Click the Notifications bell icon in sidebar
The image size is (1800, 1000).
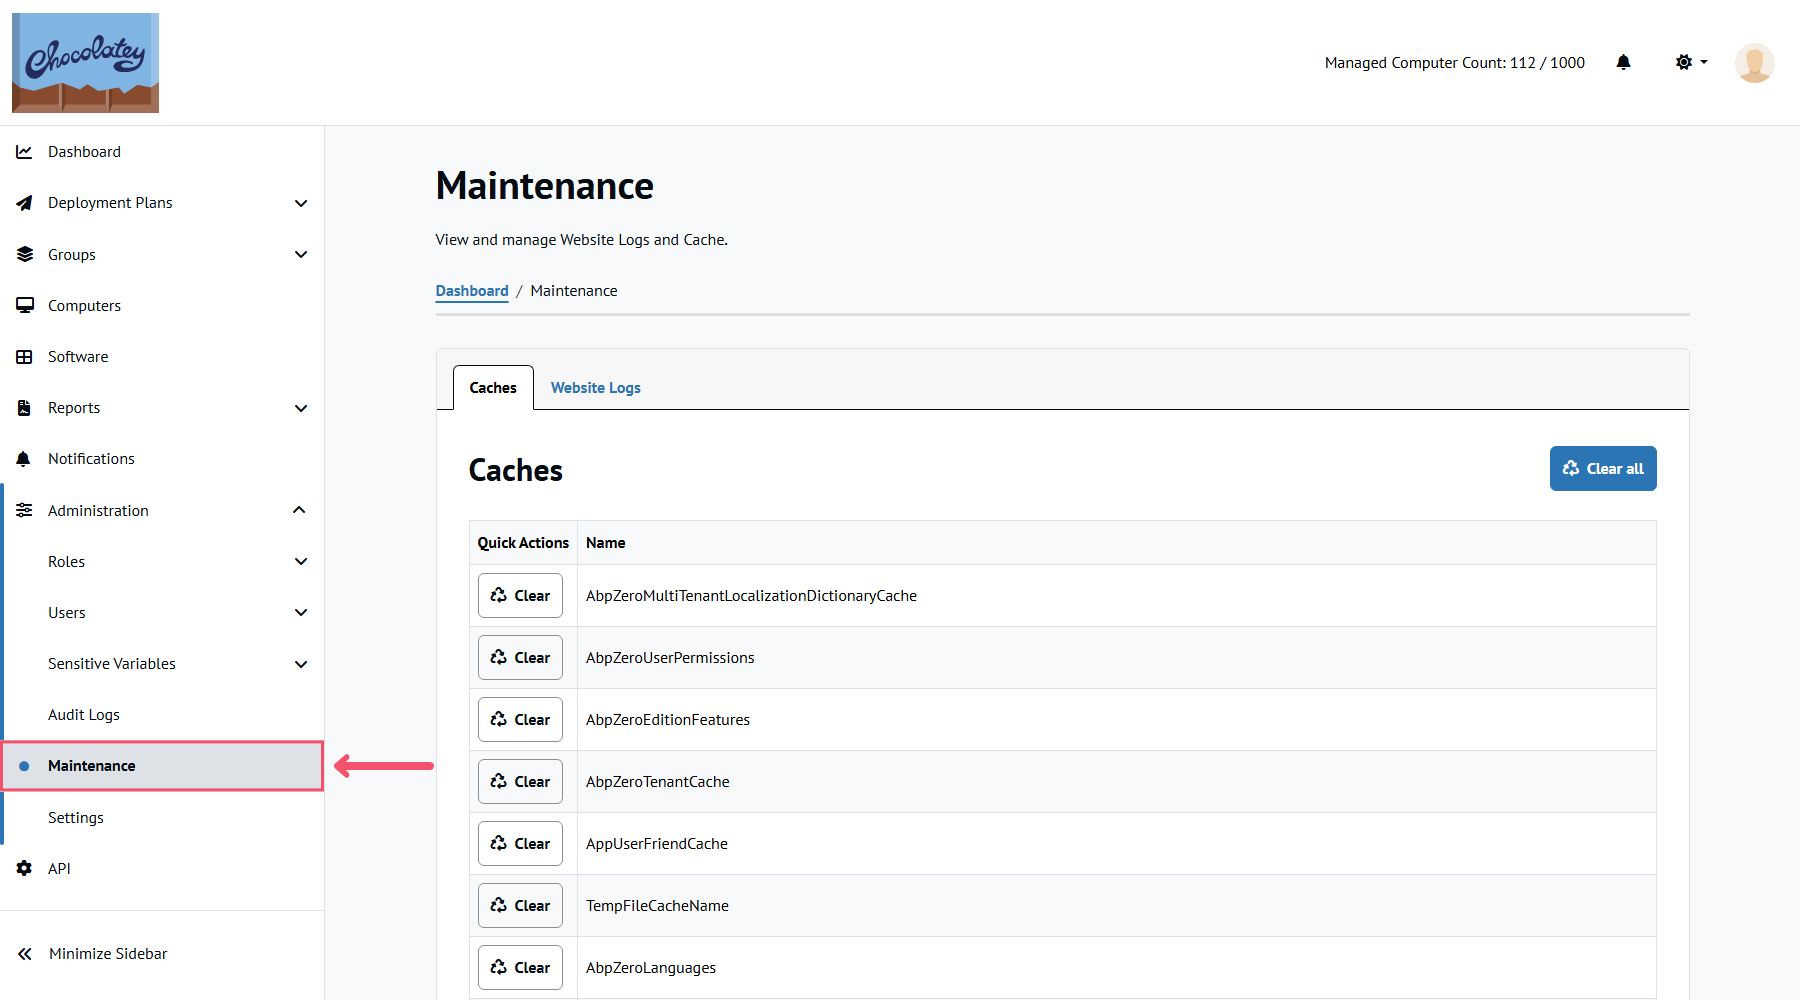(24, 459)
